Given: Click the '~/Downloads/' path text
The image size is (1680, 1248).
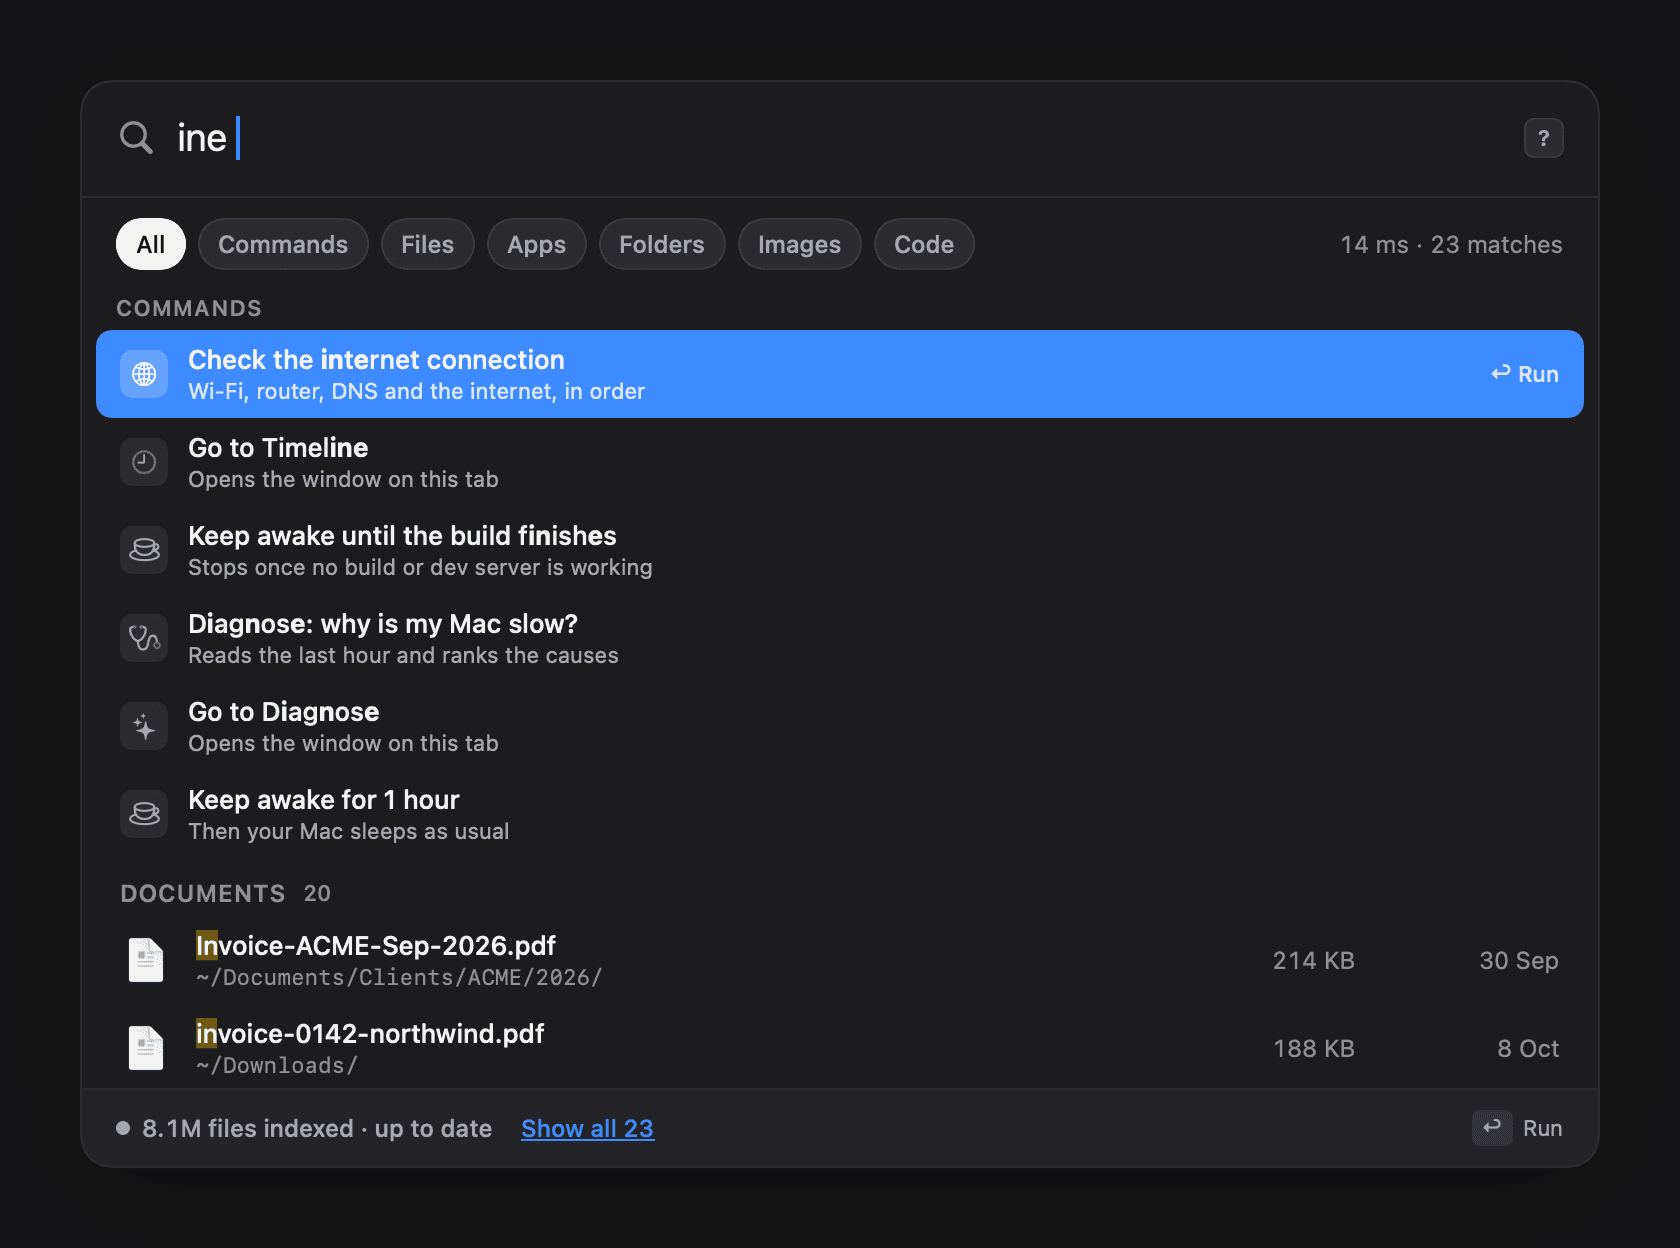Looking at the screenshot, I should click(277, 1065).
